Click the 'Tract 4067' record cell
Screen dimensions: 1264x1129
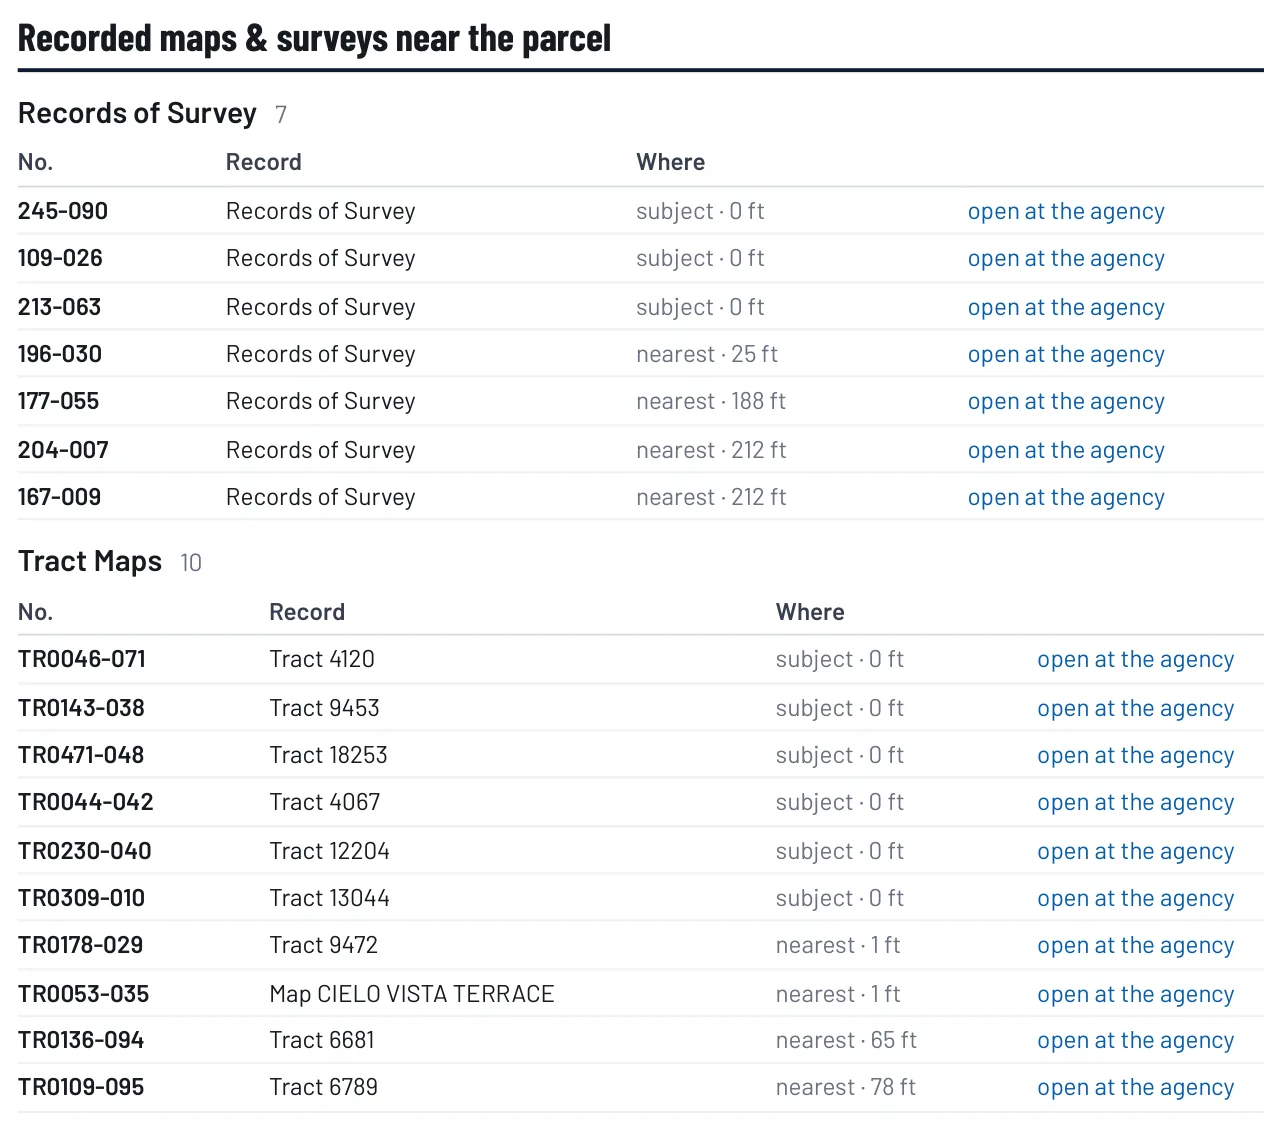(x=325, y=802)
